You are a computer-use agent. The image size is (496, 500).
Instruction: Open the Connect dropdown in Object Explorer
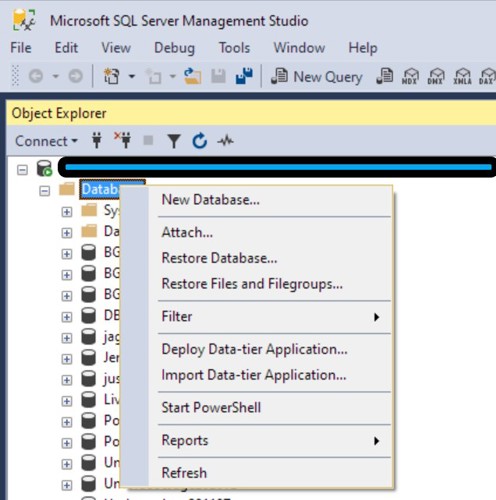(x=46, y=141)
